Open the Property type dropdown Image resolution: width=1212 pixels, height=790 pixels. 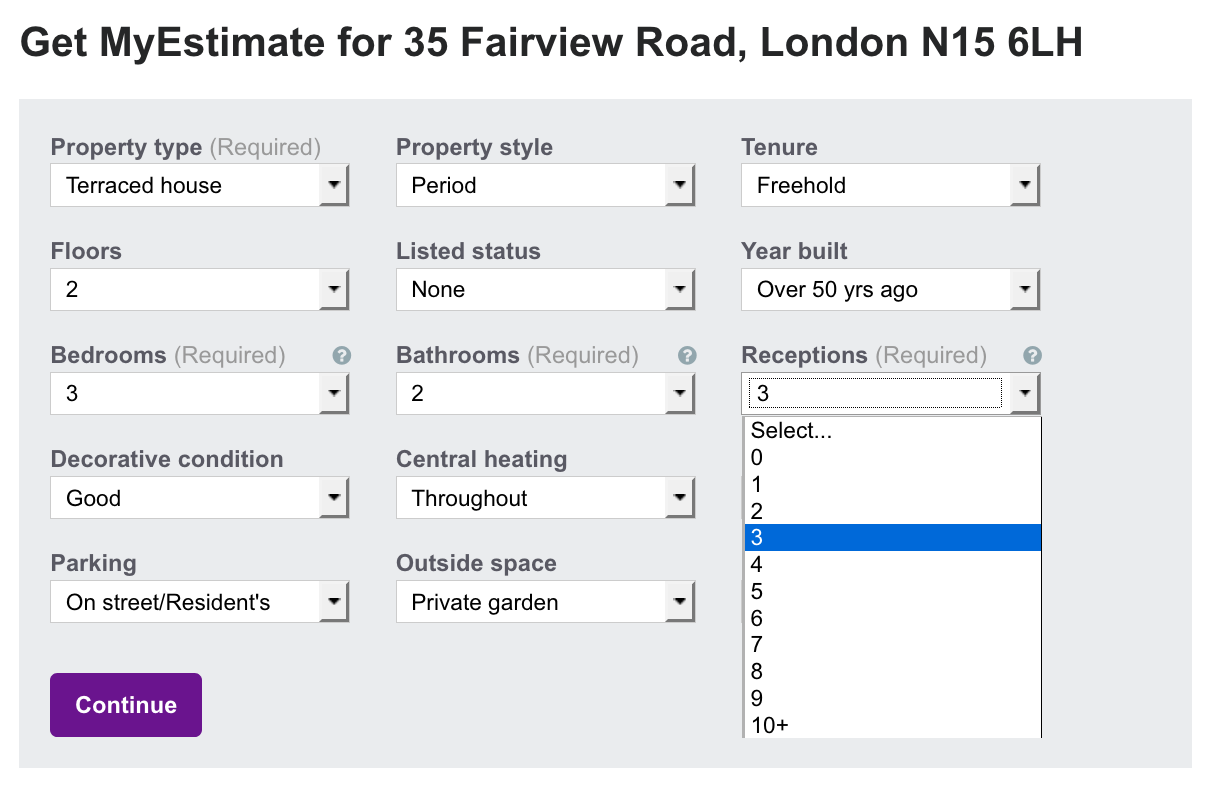coord(200,186)
